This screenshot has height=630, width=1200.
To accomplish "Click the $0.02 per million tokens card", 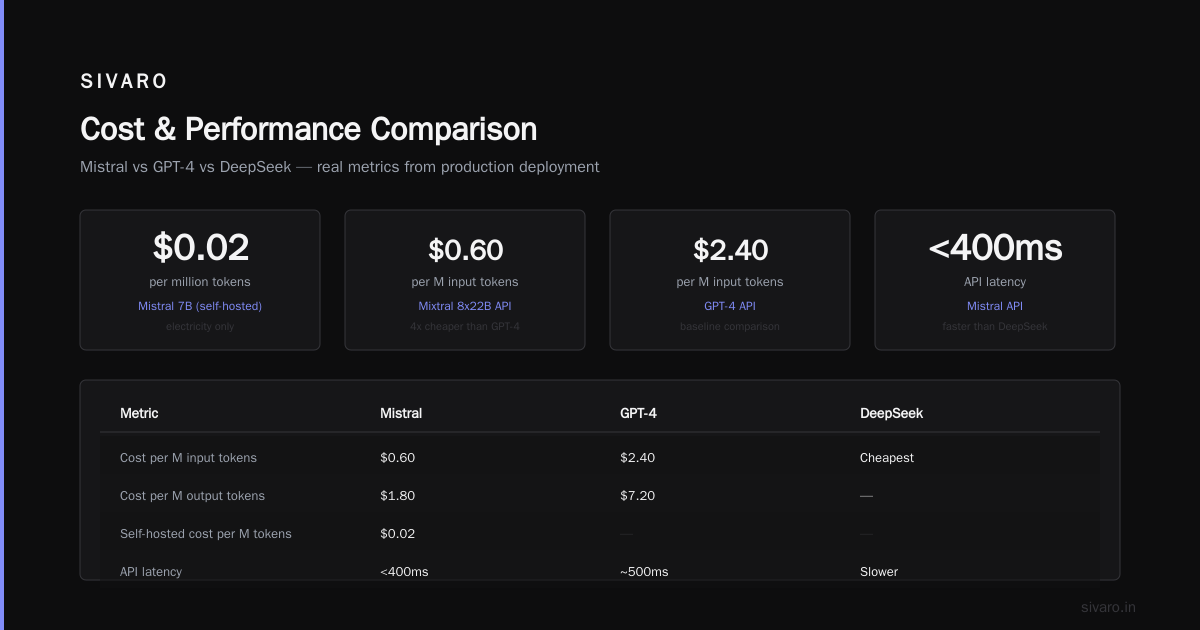I will (200, 280).
